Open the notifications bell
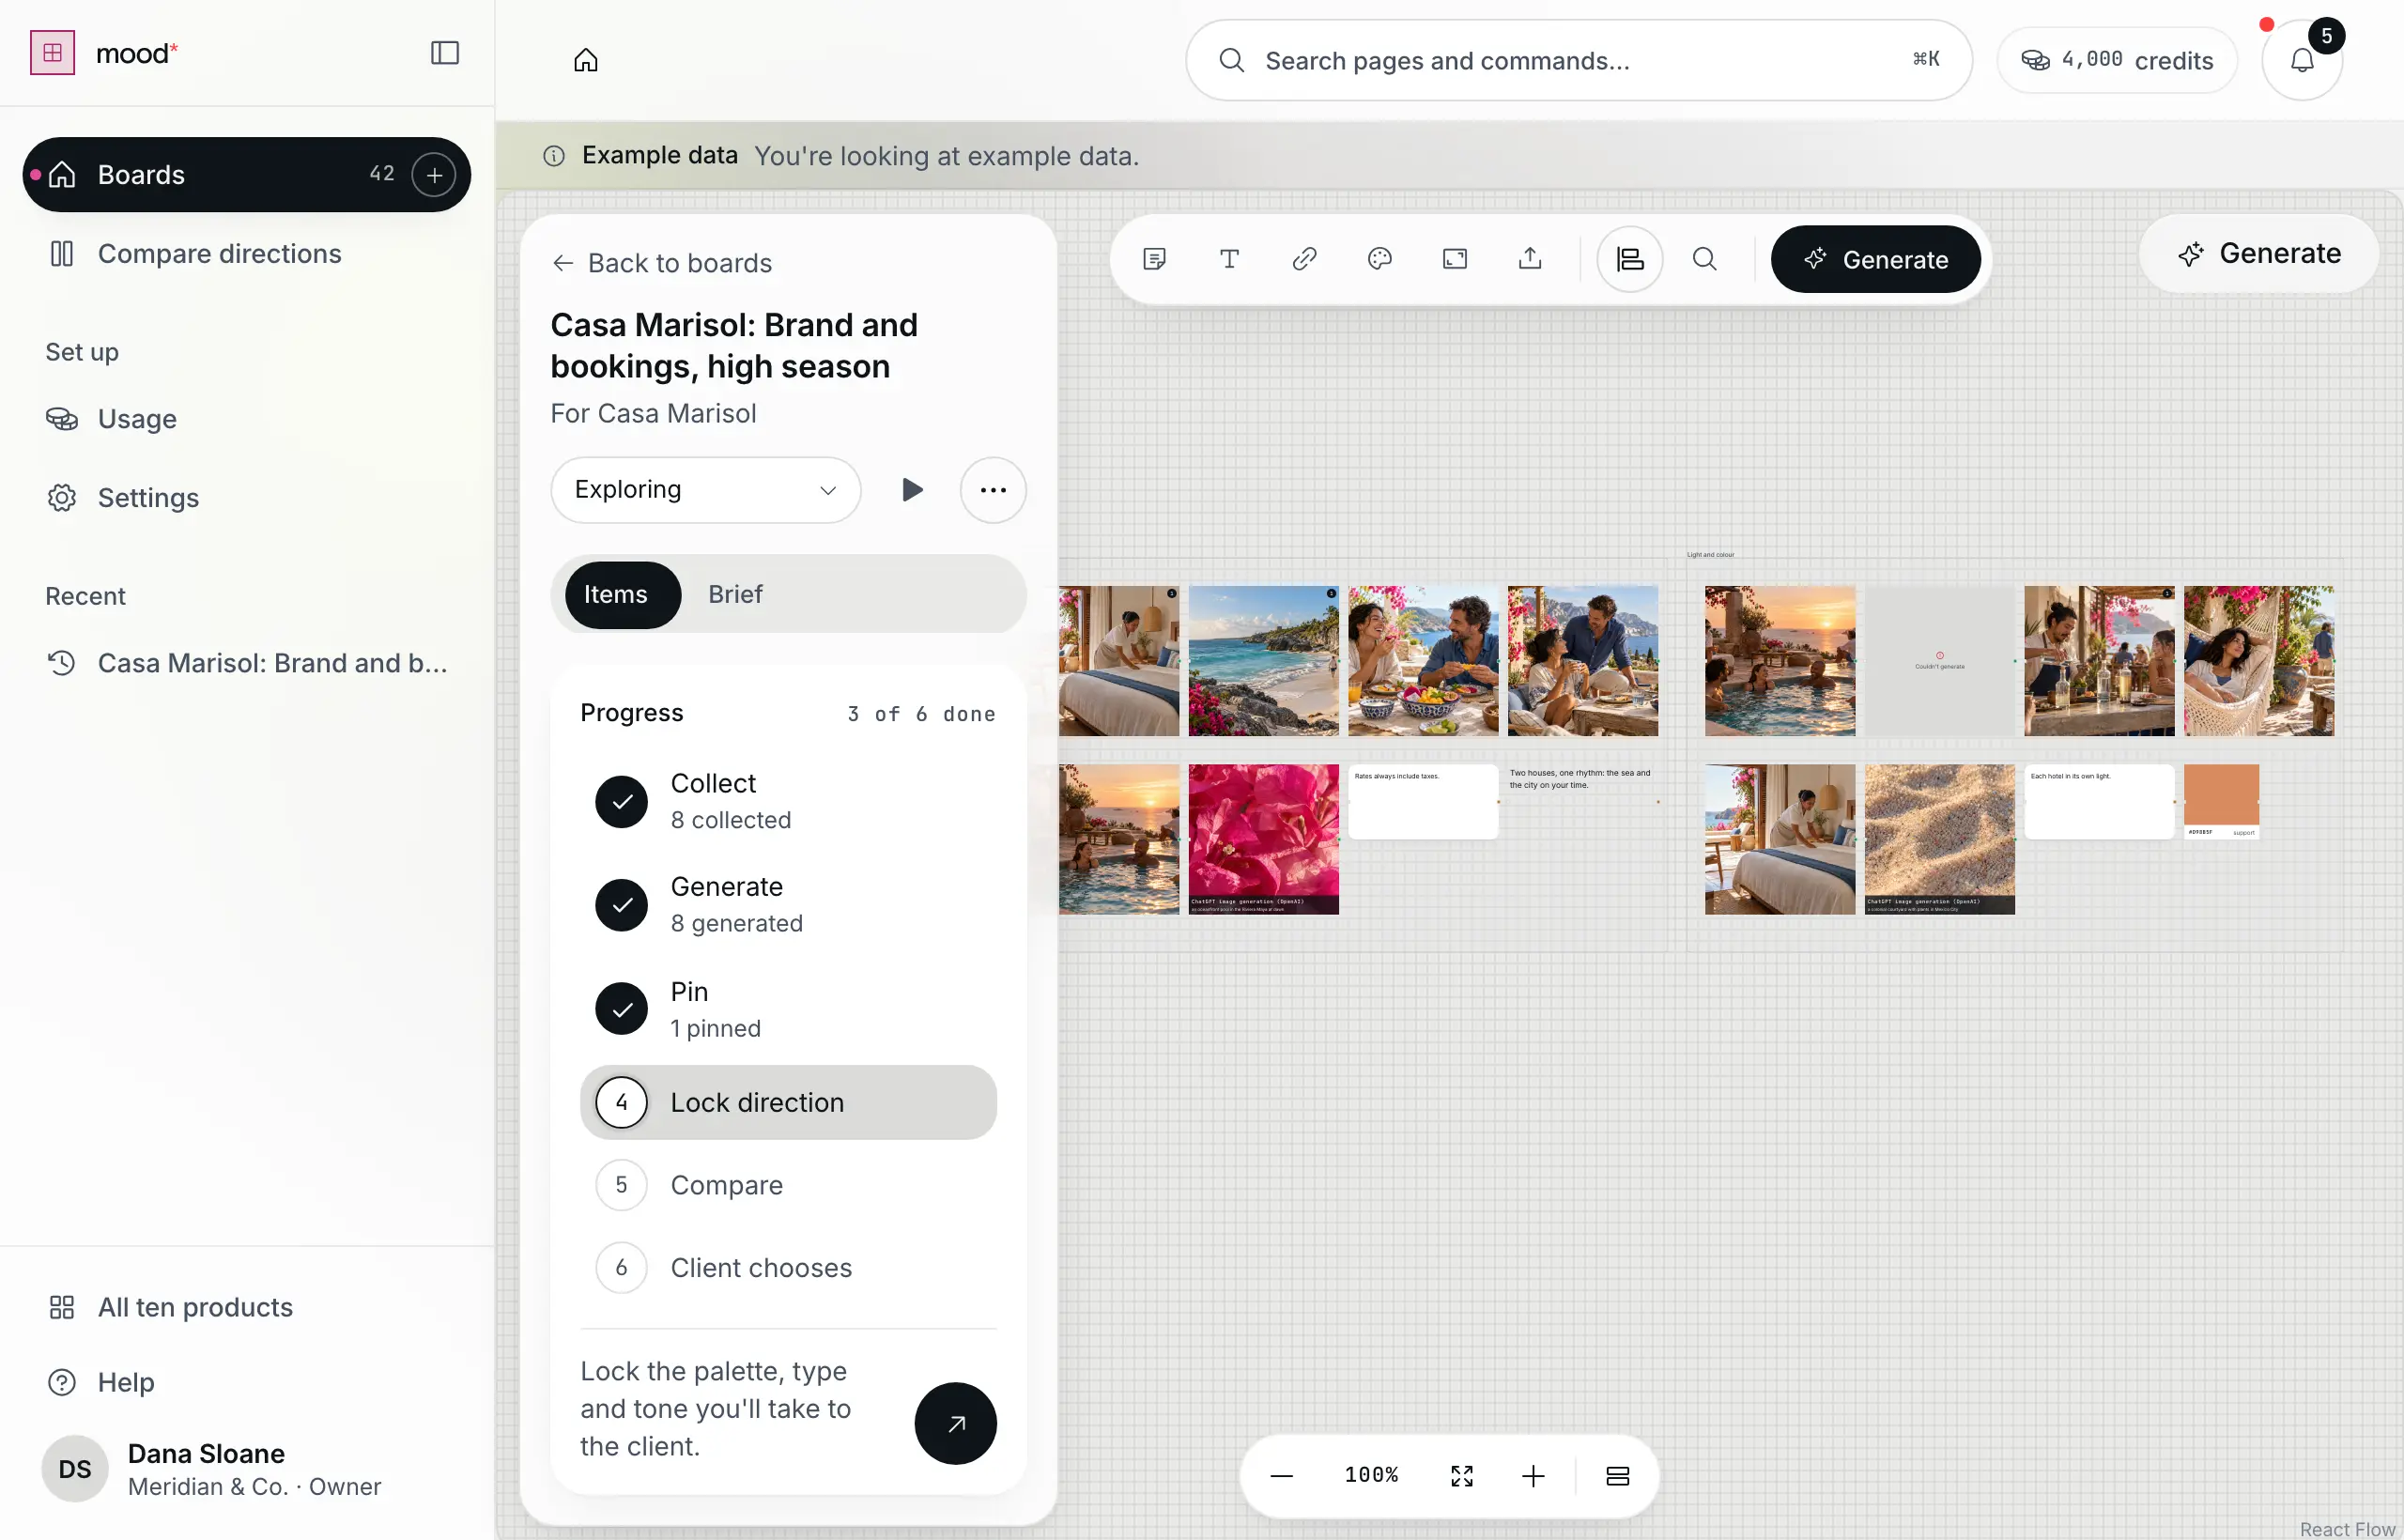The width and height of the screenshot is (2404, 1540). (2302, 60)
